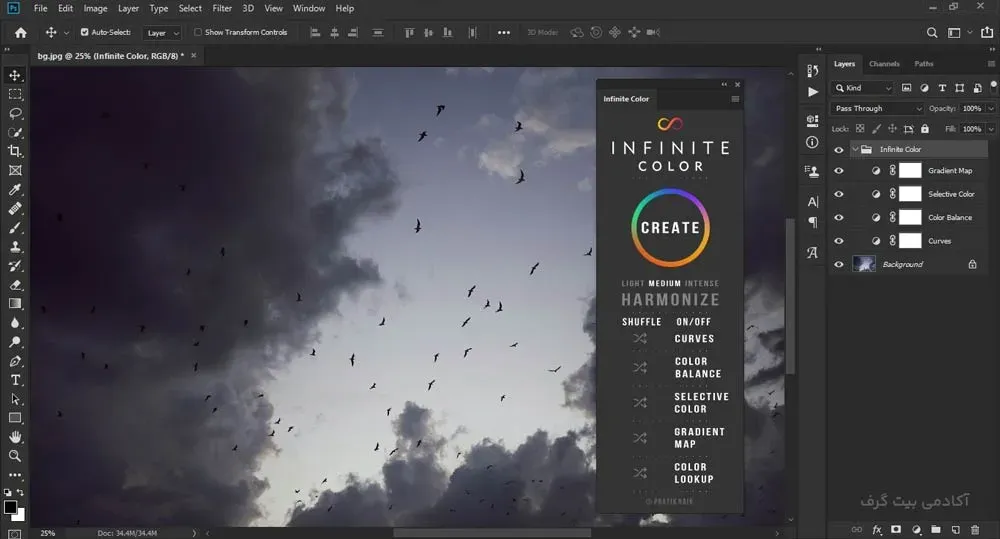Hide the Background layer
Viewport: 1000px width, 539px height.
(839, 264)
